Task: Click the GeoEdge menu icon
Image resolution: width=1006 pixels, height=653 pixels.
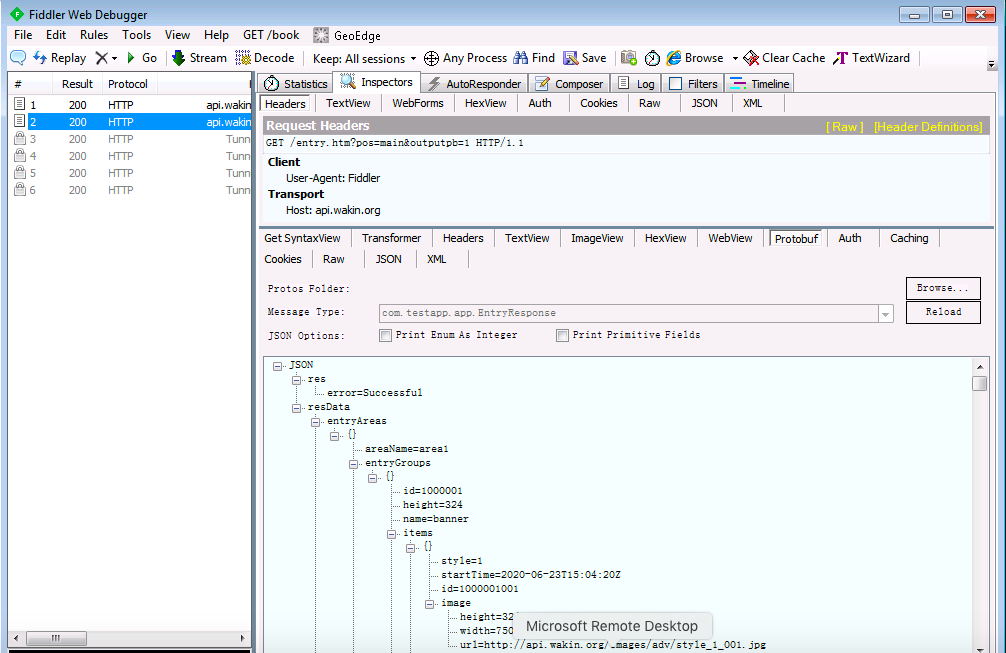Action: point(321,35)
